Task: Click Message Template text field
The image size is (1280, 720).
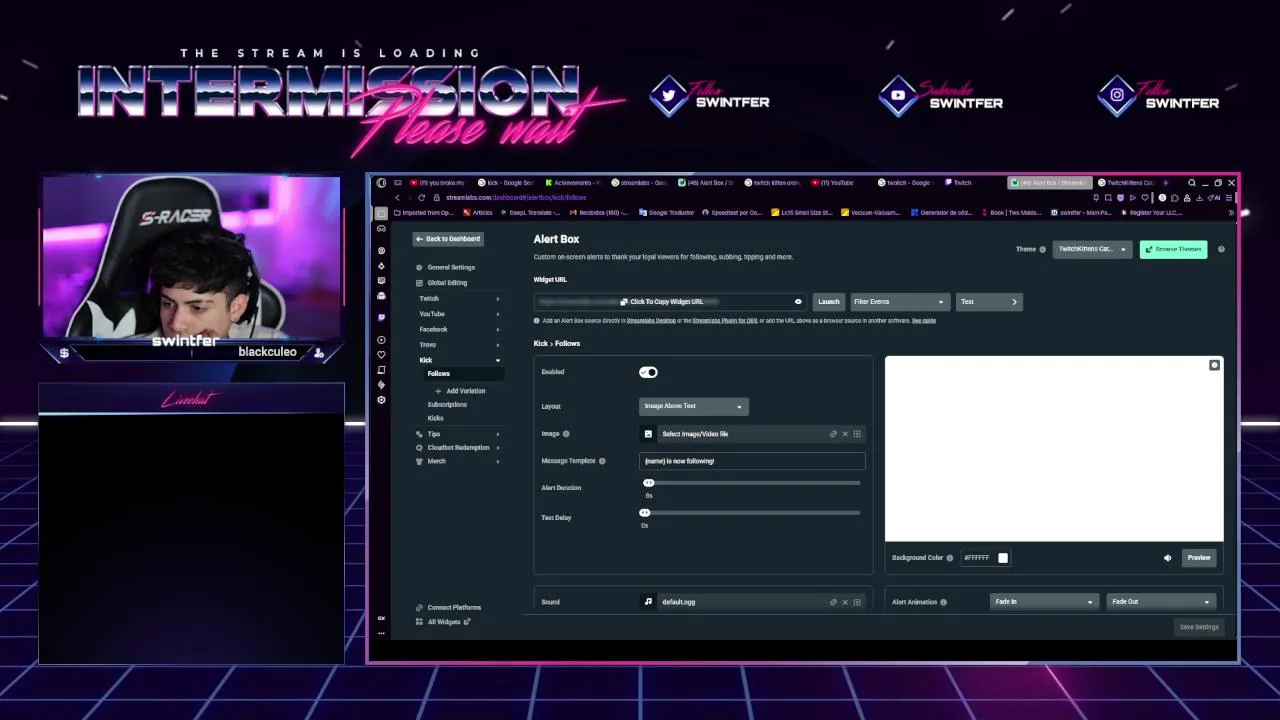Action: tap(752, 461)
